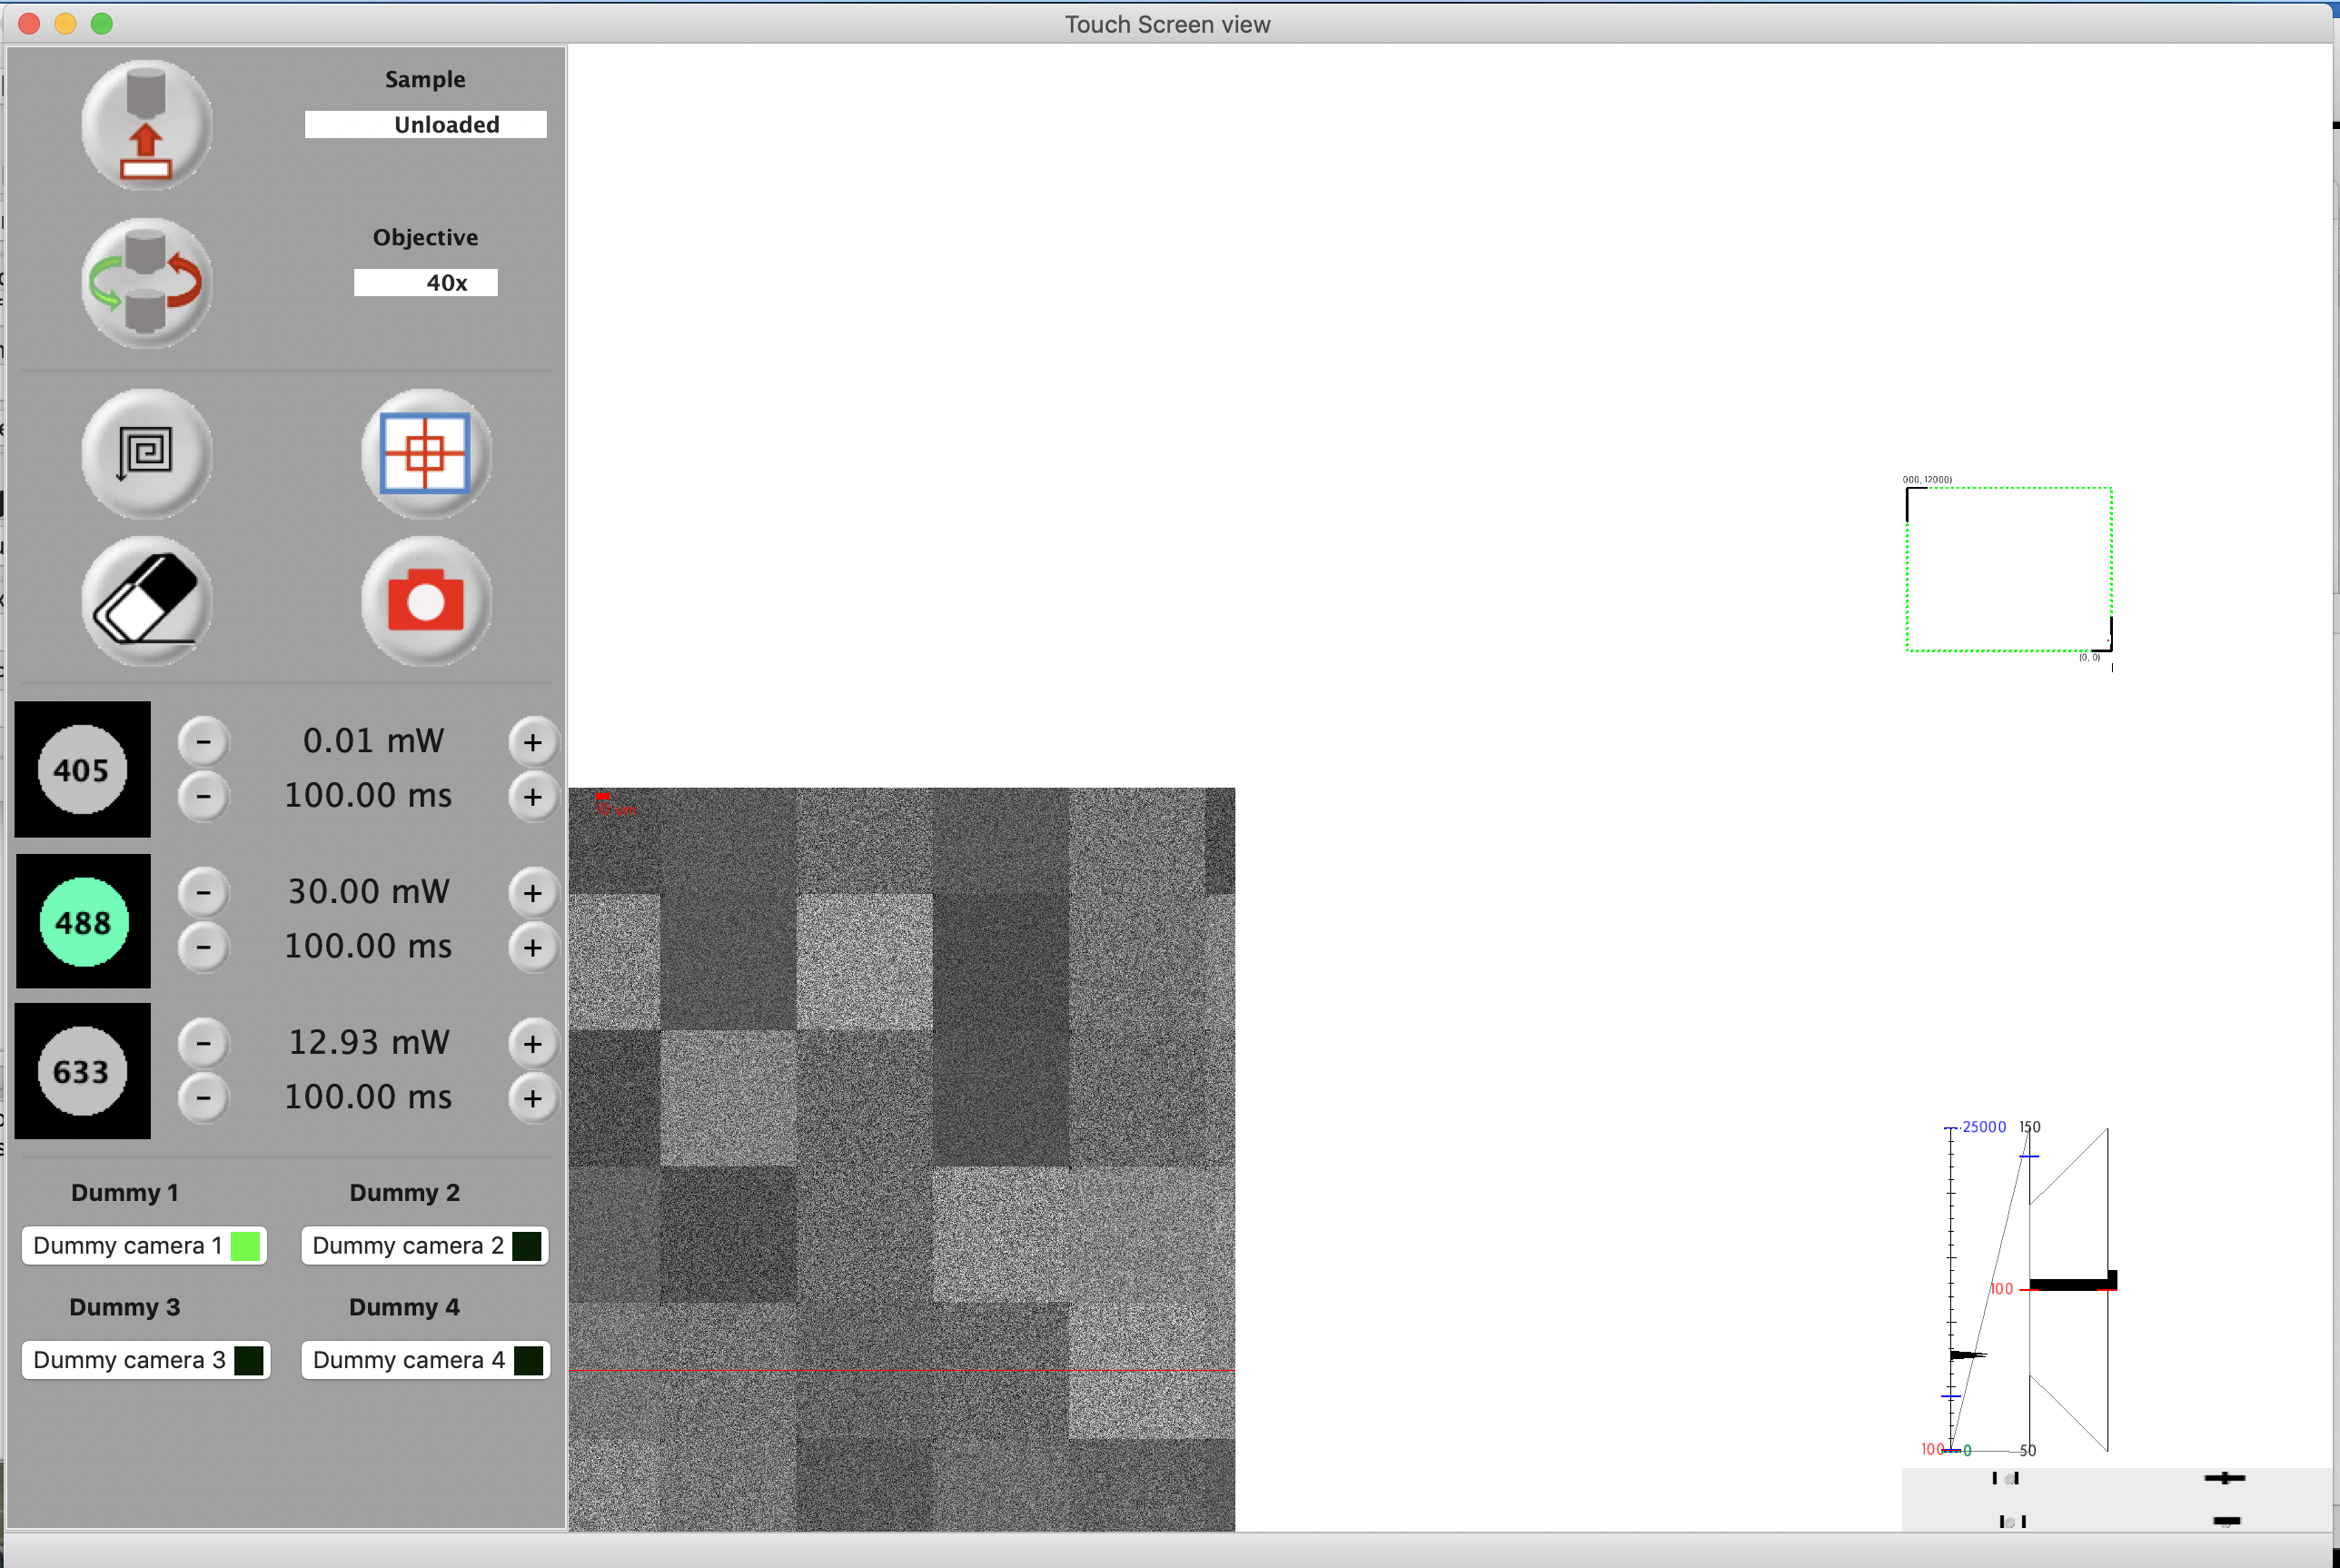Increase 405 laser power with plus

(533, 742)
